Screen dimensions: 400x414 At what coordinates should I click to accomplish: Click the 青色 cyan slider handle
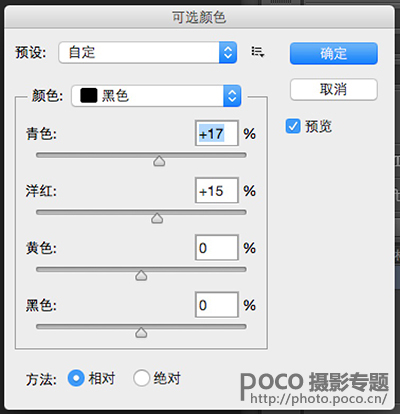(x=159, y=161)
